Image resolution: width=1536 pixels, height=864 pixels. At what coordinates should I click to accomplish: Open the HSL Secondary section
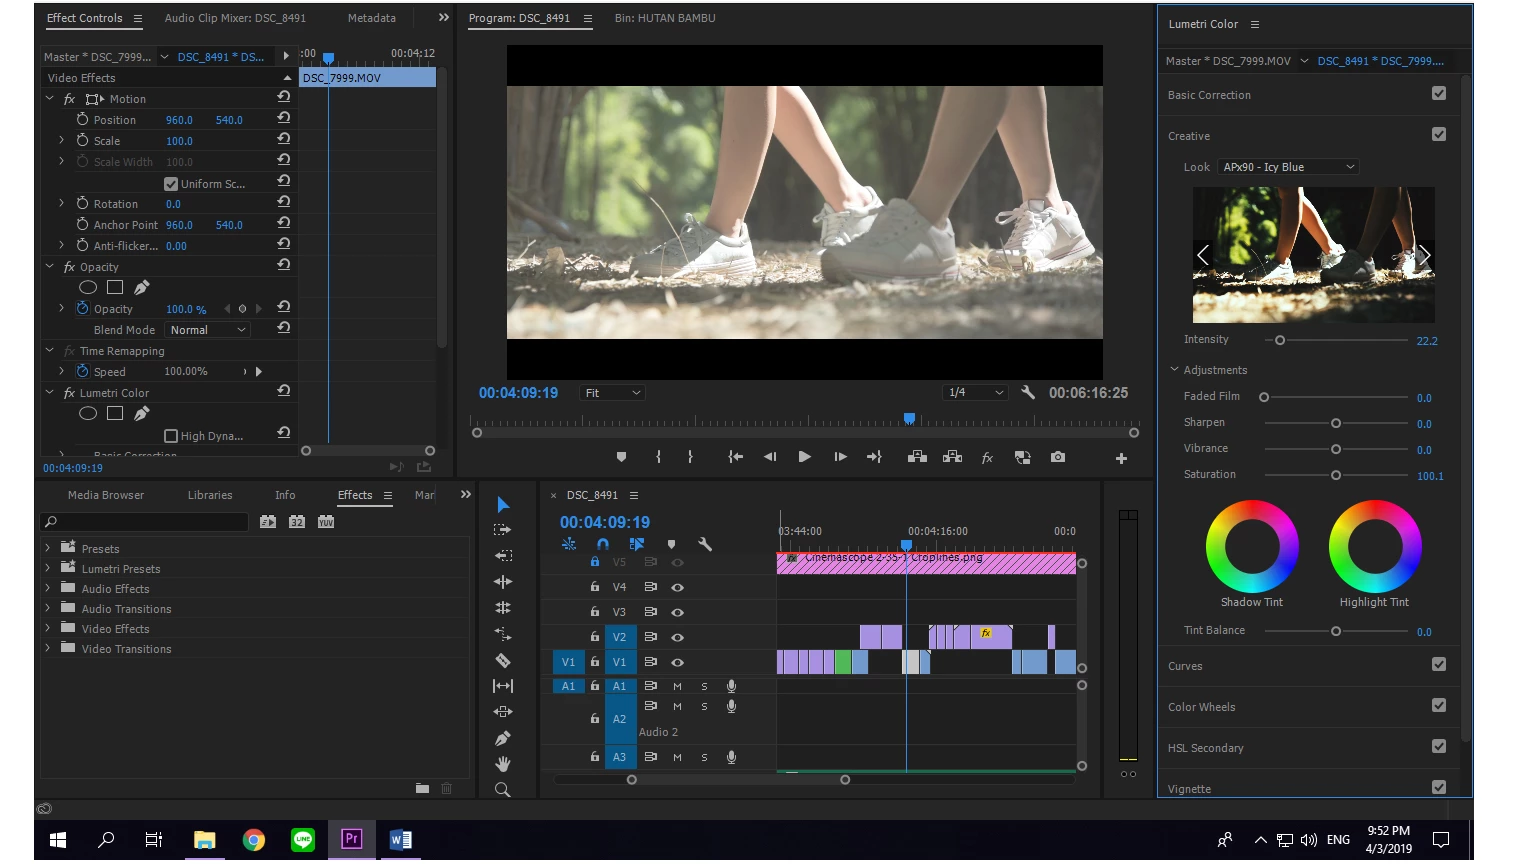click(1206, 748)
